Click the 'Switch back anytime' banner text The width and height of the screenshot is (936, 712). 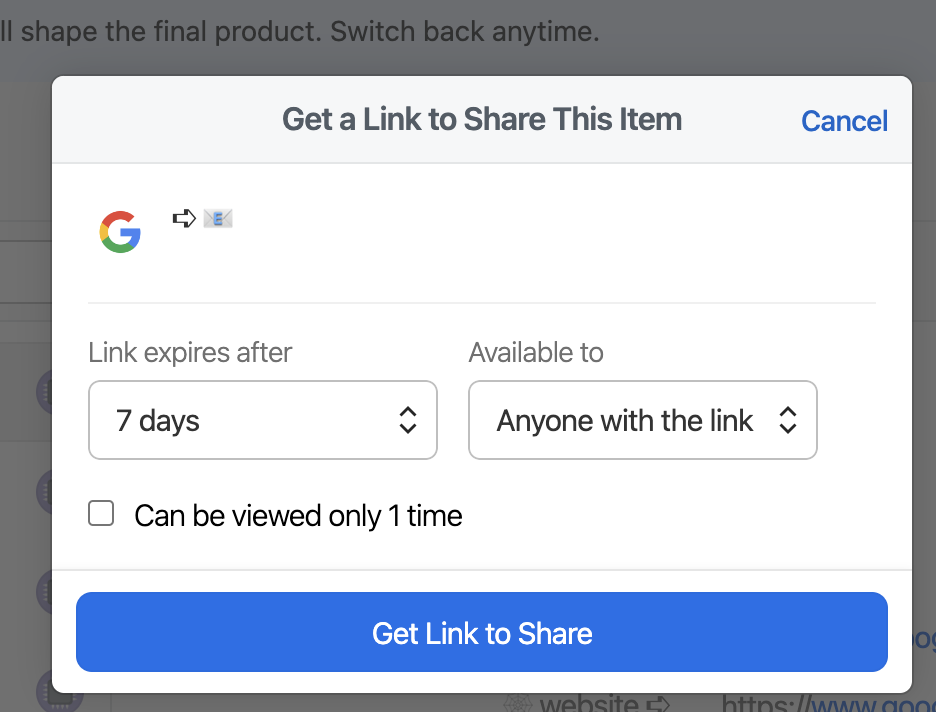pos(465,31)
